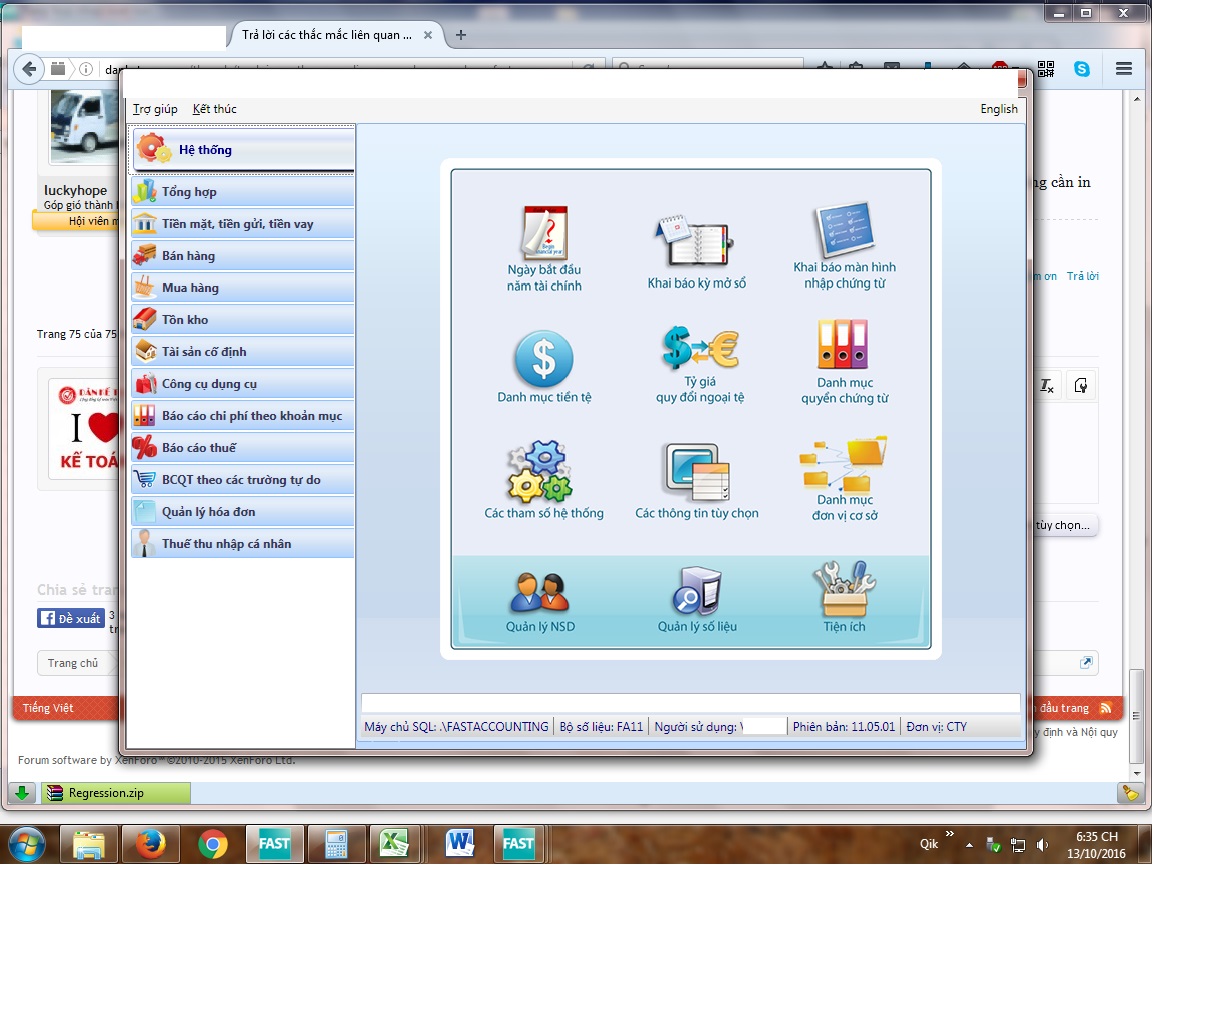Open Excel from the Windows taskbar
This screenshot has height=1032, width=1216.
pos(394,844)
